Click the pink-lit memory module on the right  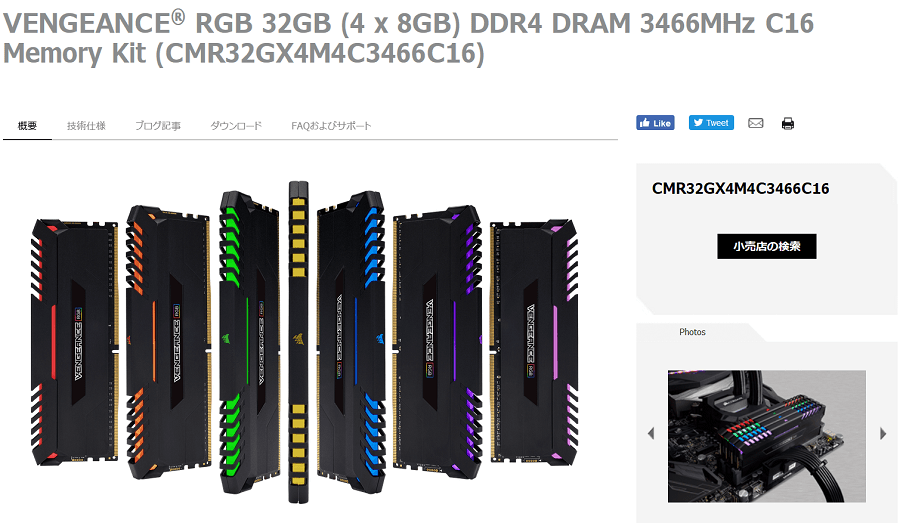[x=534, y=341]
